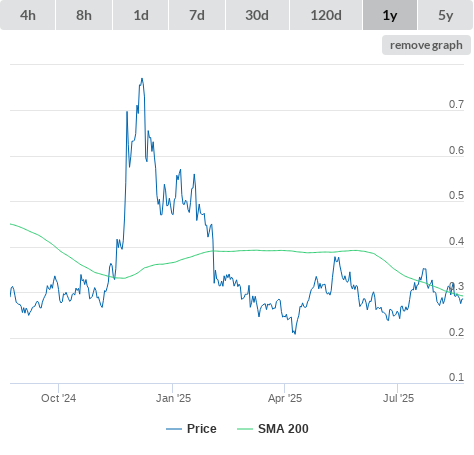Open the 7d chart view

(197, 15)
